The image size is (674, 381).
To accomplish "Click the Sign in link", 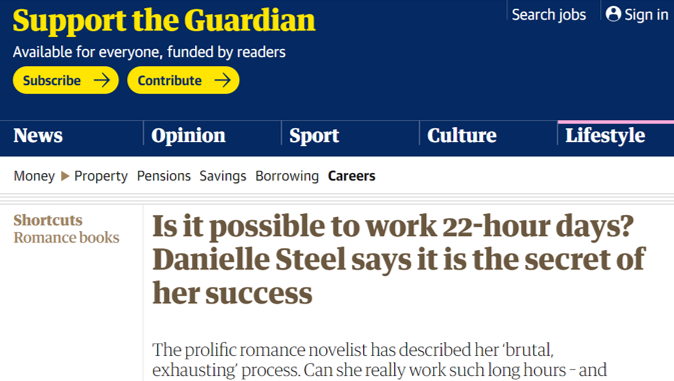I will (x=637, y=14).
